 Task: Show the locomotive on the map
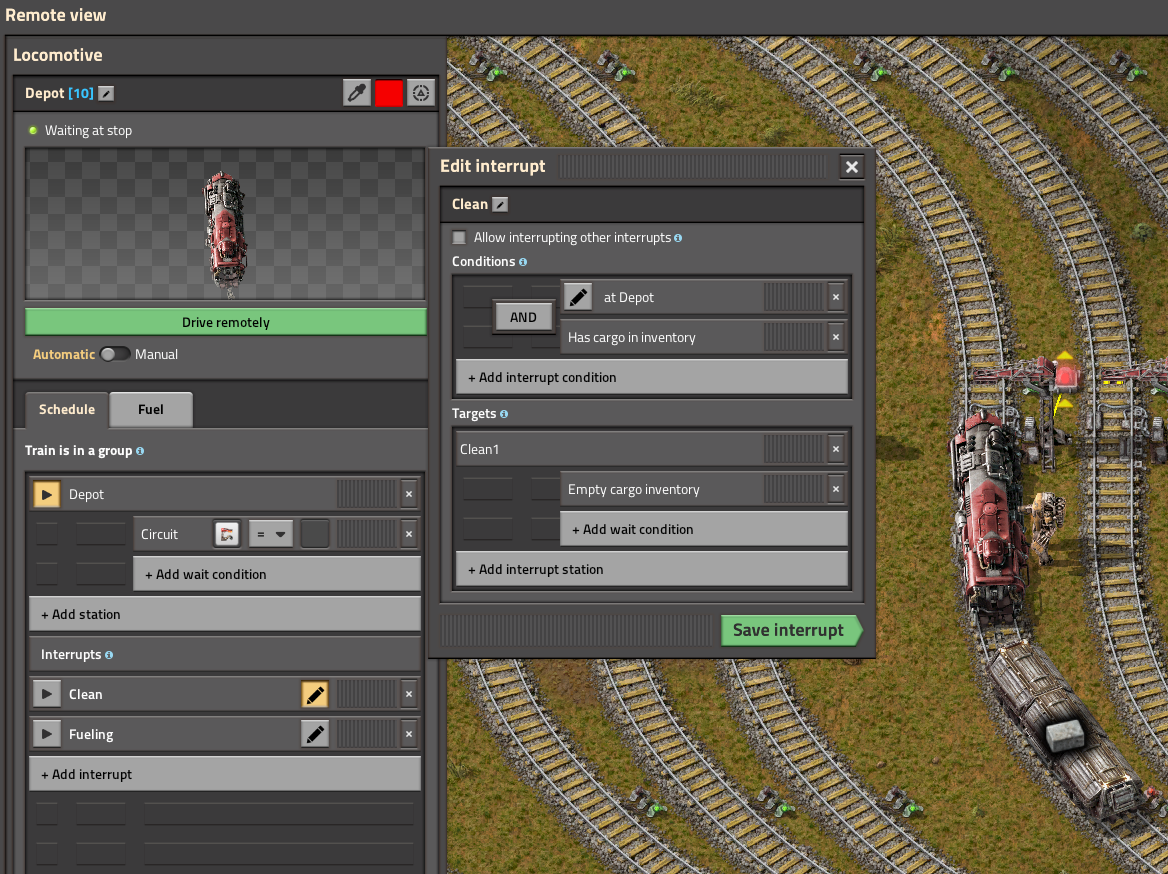click(x=421, y=92)
